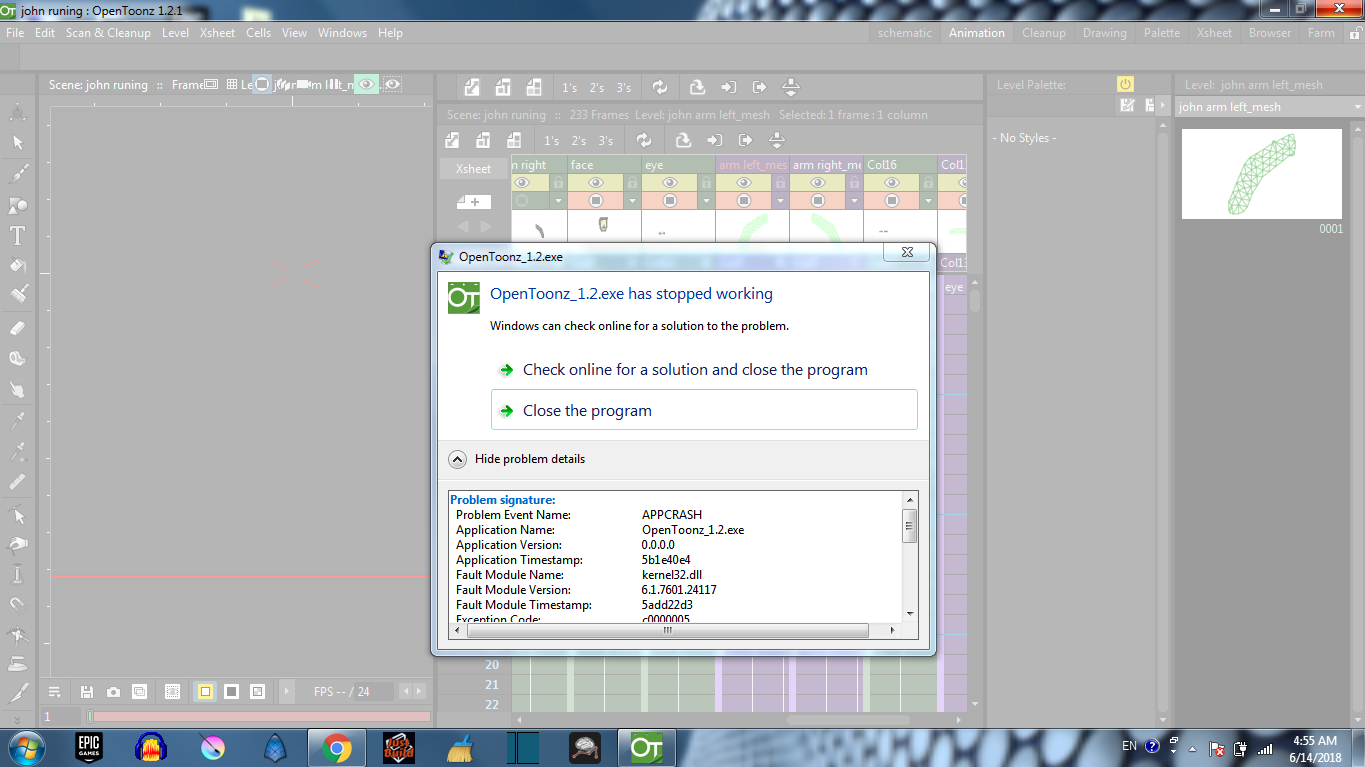Switch to the Xsheet room tab
1365x767 pixels.
tap(1214, 32)
